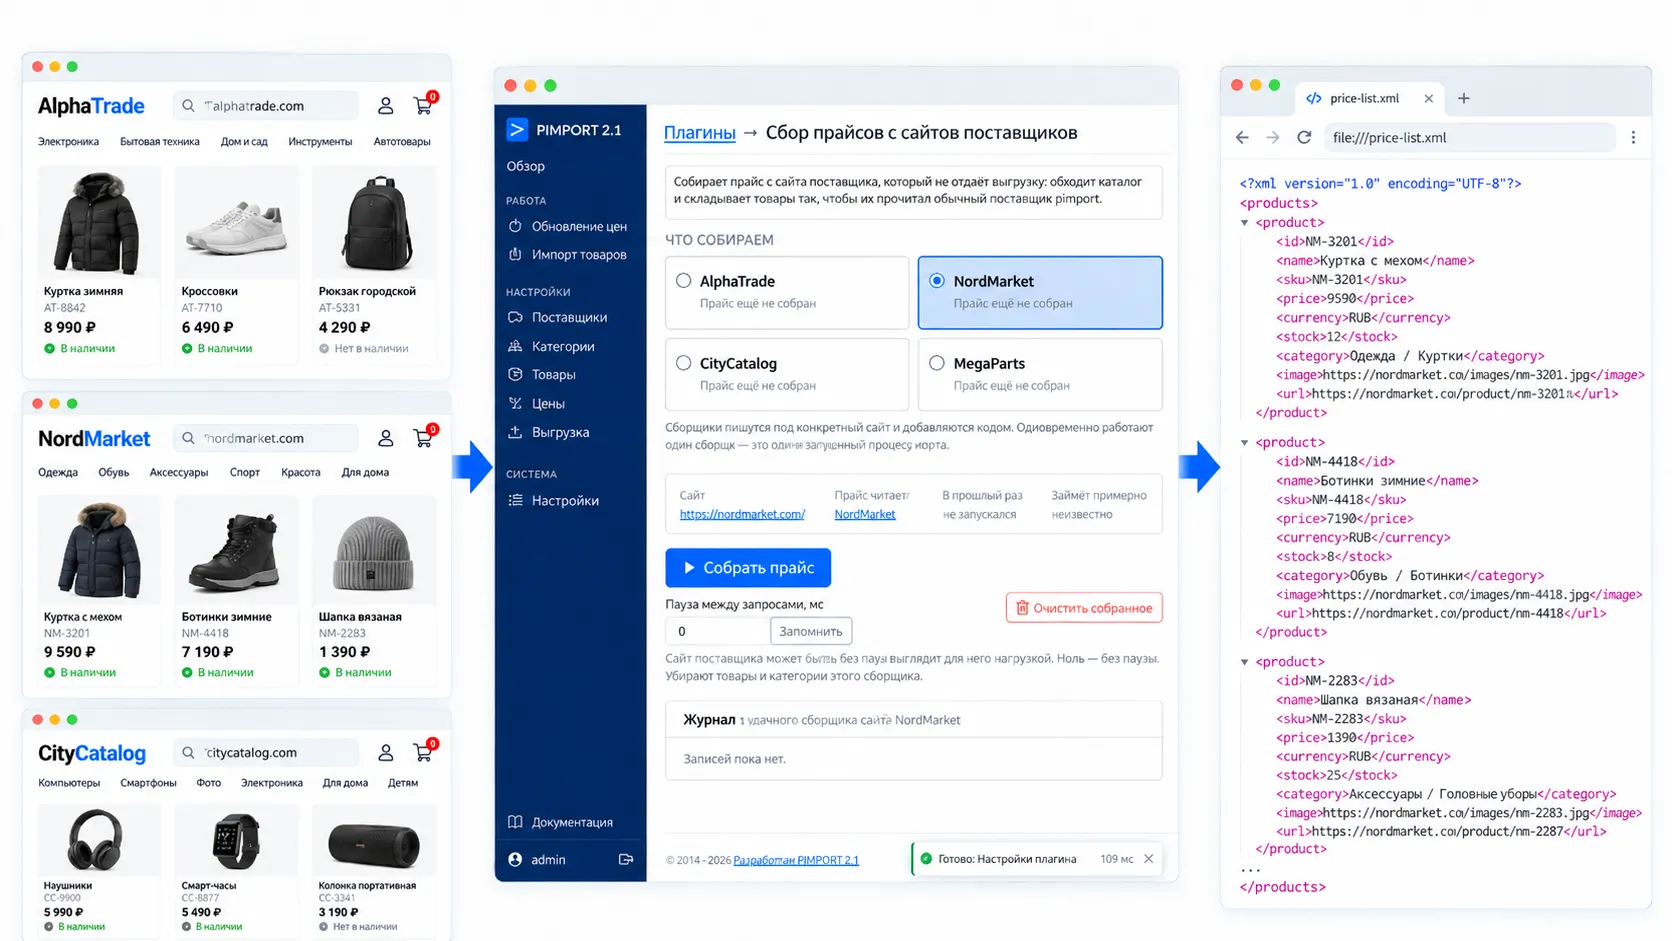Image resolution: width=1672 pixels, height=941 pixels.
Task: Click the Товары sidebar icon
Action: [x=515, y=374]
